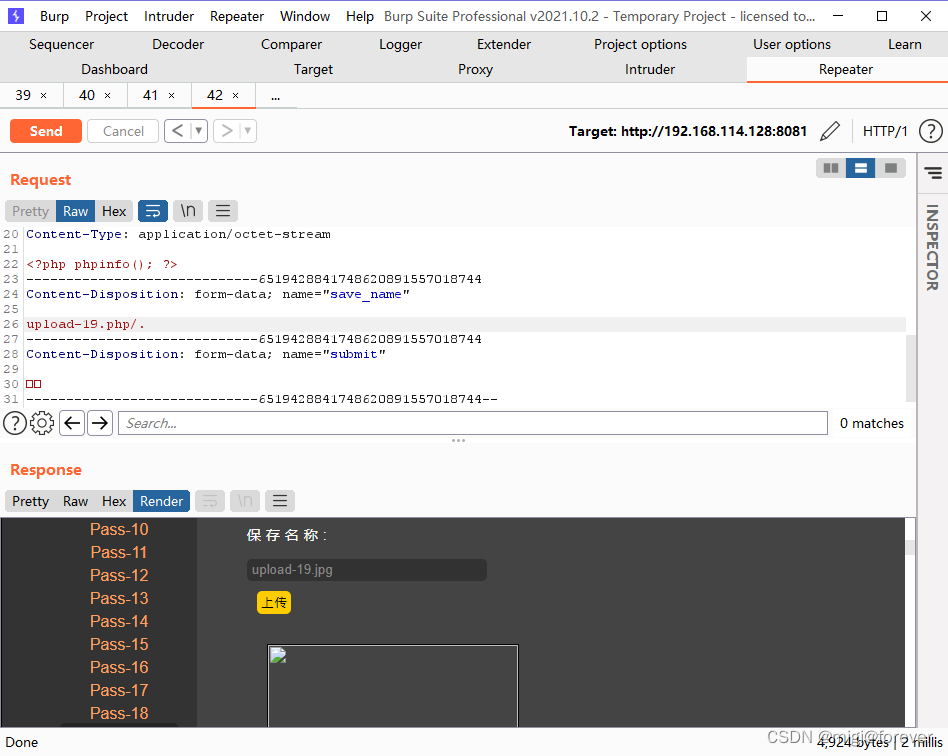Click the Burp Suite logo icon

(16, 16)
